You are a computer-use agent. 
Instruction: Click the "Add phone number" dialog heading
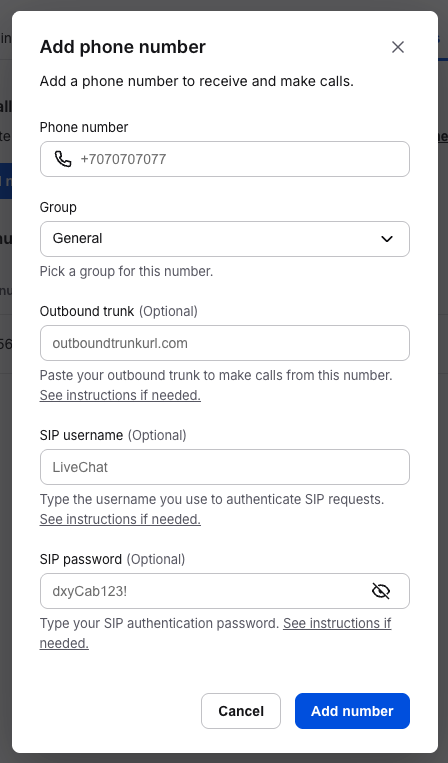tap(123, 47)
